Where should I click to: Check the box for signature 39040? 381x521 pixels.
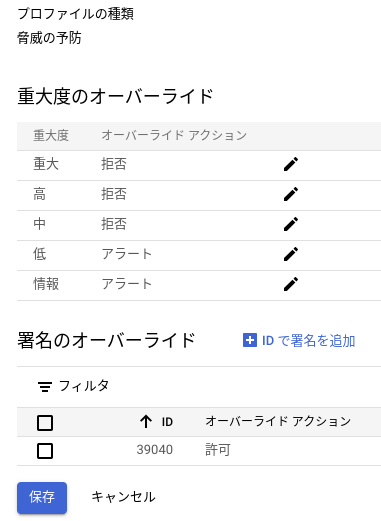[x=45, y=451]
